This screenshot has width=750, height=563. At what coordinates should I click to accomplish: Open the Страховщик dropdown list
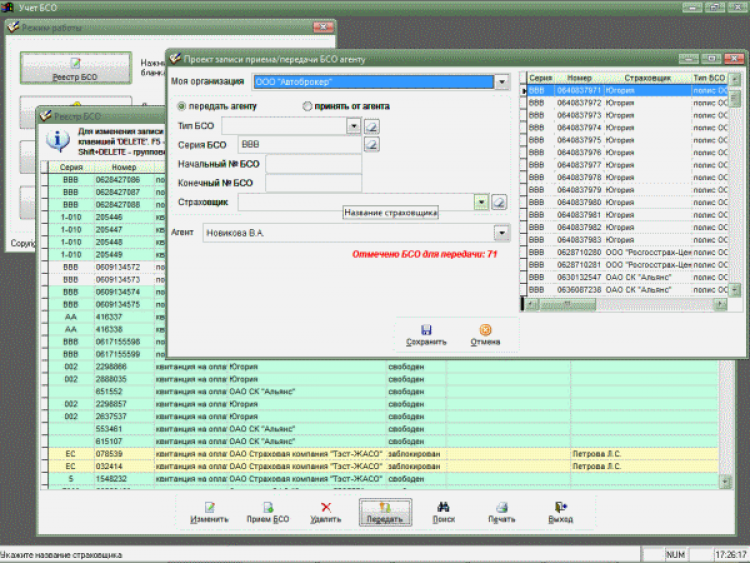[481, 202]
